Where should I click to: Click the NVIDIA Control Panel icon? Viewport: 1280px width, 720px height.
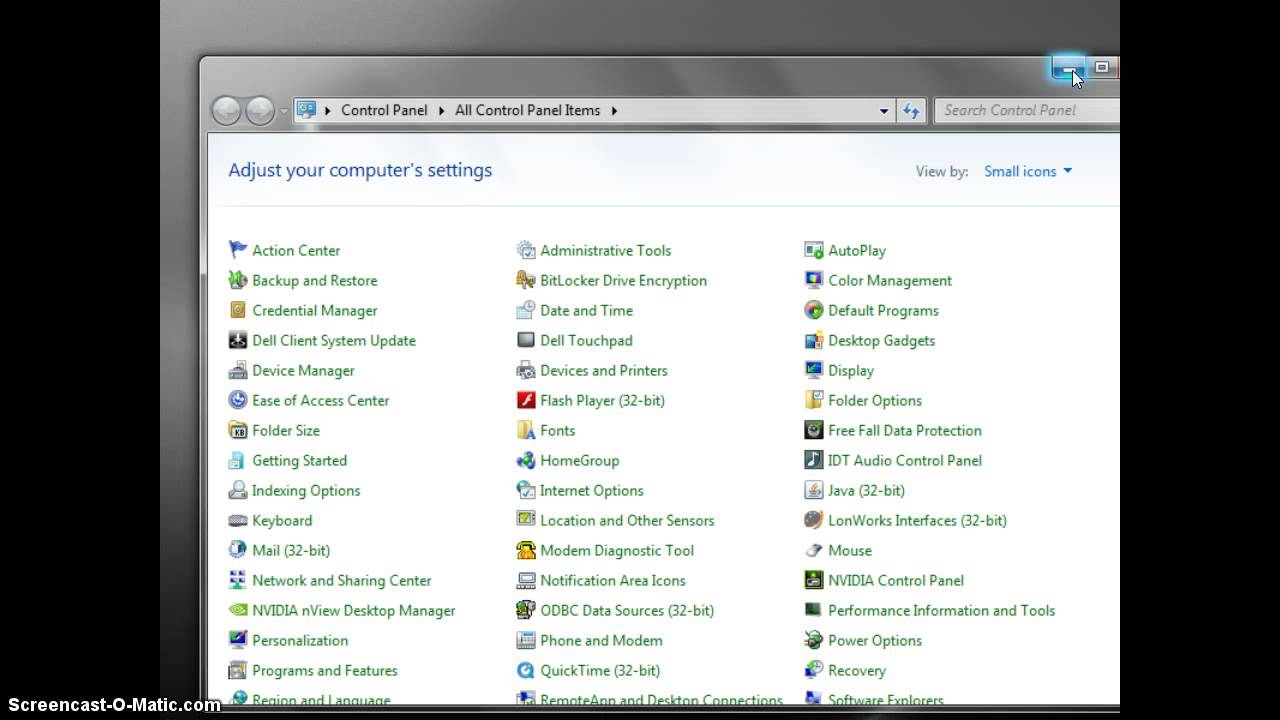(813, 580)
